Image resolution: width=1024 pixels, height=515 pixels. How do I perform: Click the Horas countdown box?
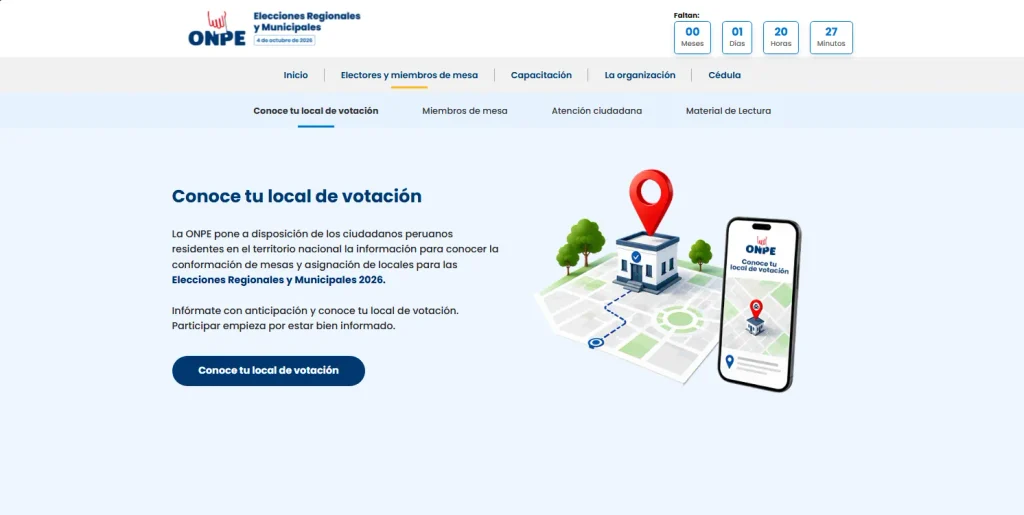[780, 38]
